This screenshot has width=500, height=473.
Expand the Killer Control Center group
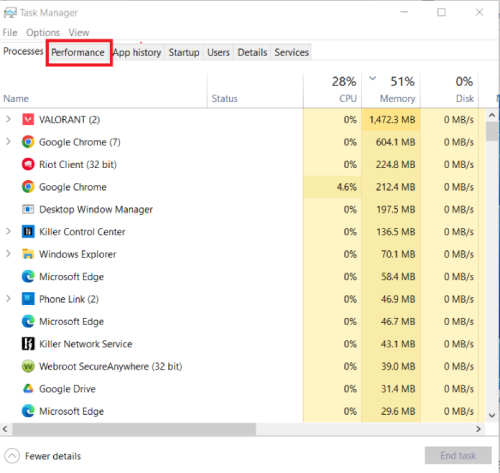(8, 231)
